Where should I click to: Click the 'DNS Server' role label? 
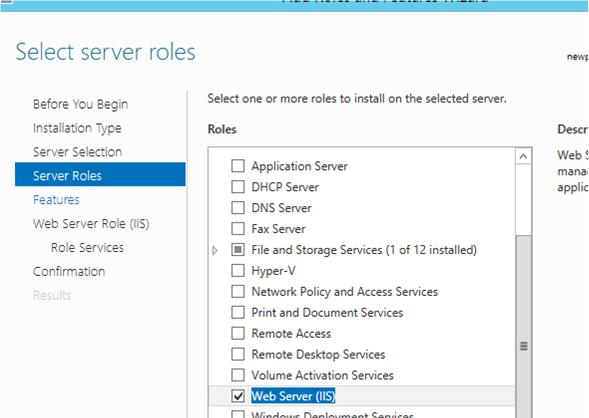point(281,208)
